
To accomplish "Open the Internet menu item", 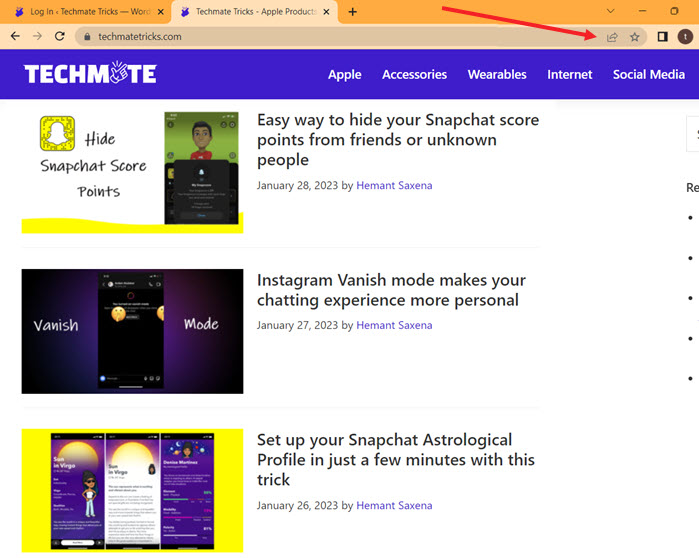I will pos(569,74).
